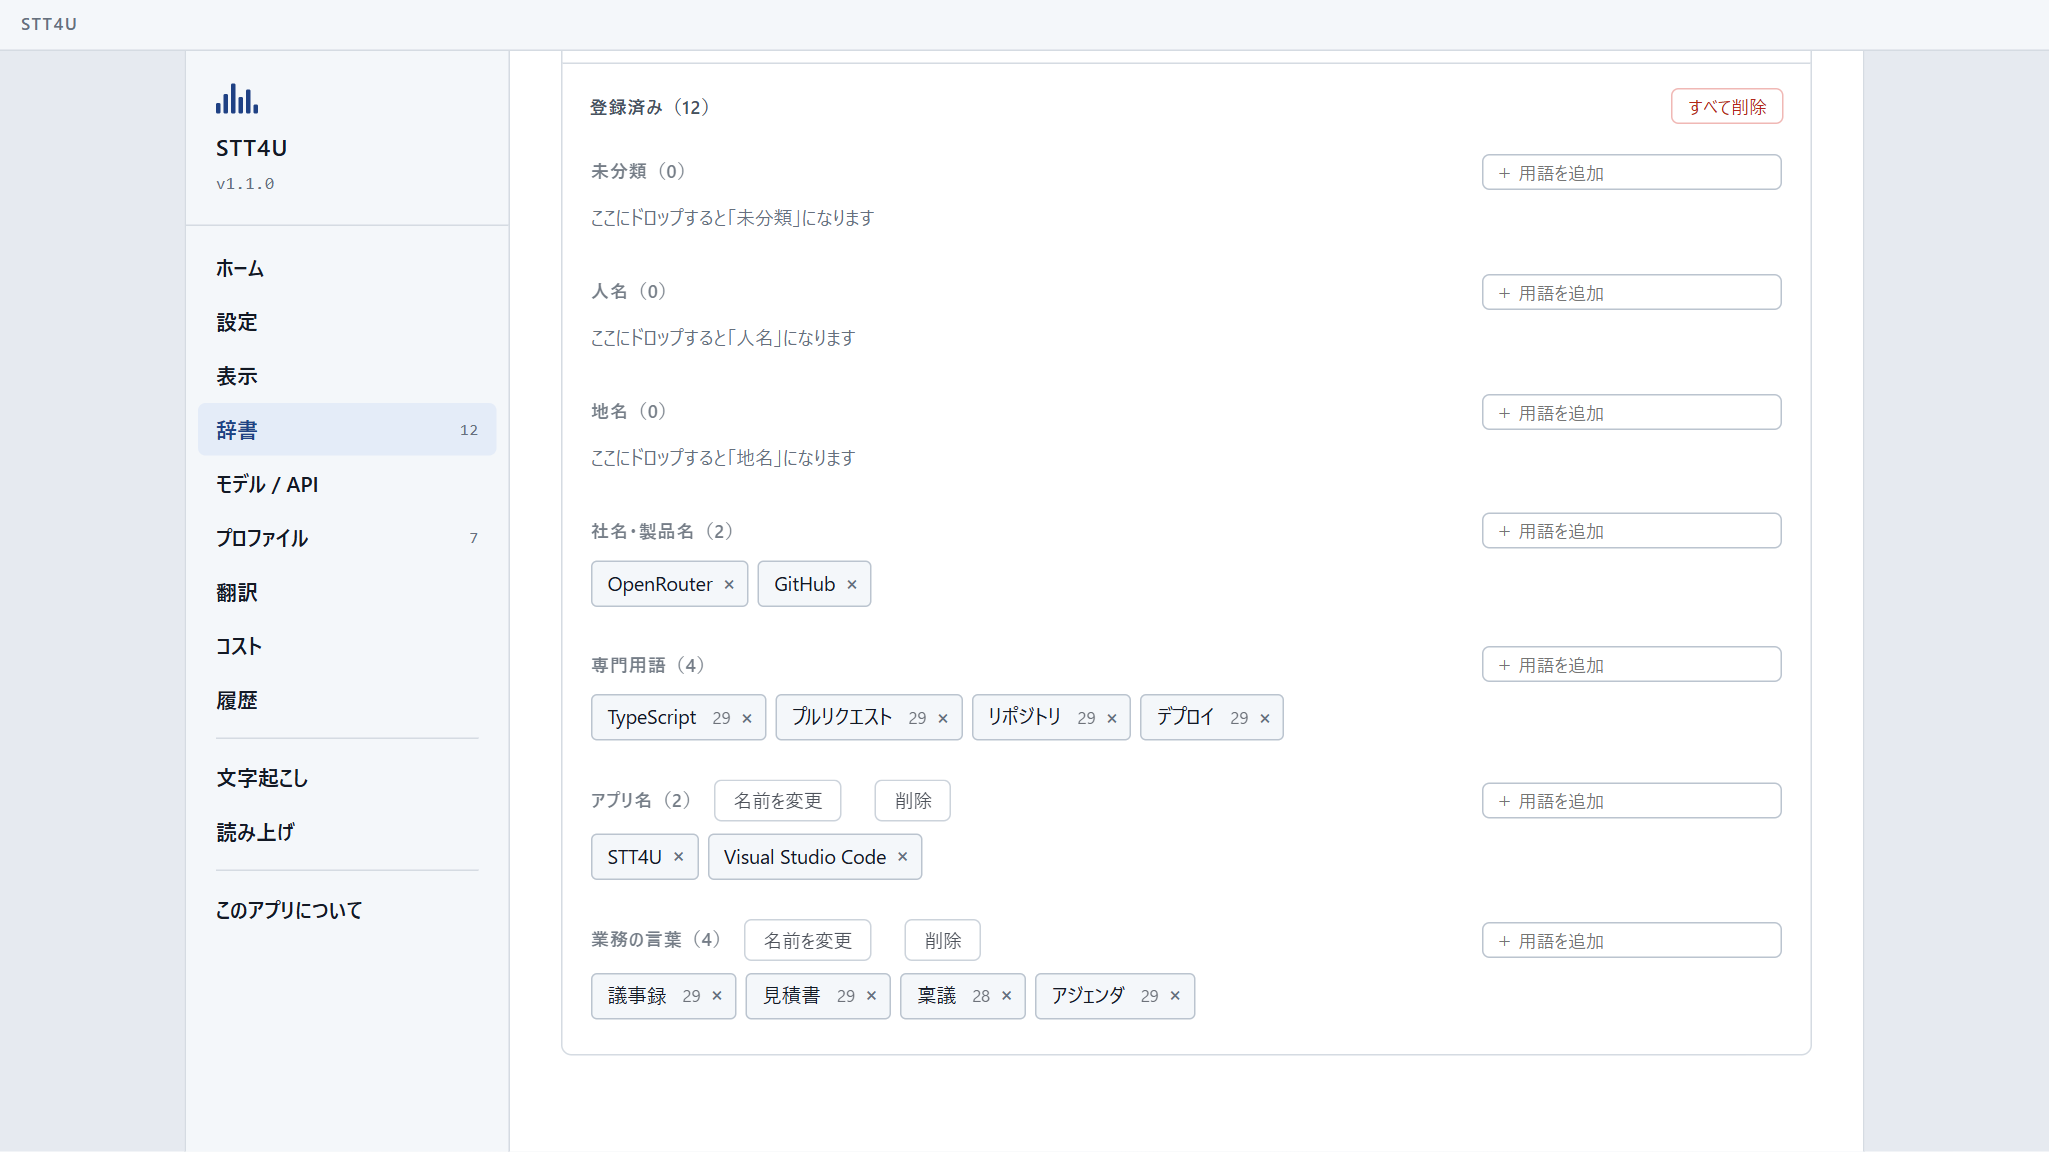
Task: Remove Visual Studio Code chip with x
Action: coord(903,857)
